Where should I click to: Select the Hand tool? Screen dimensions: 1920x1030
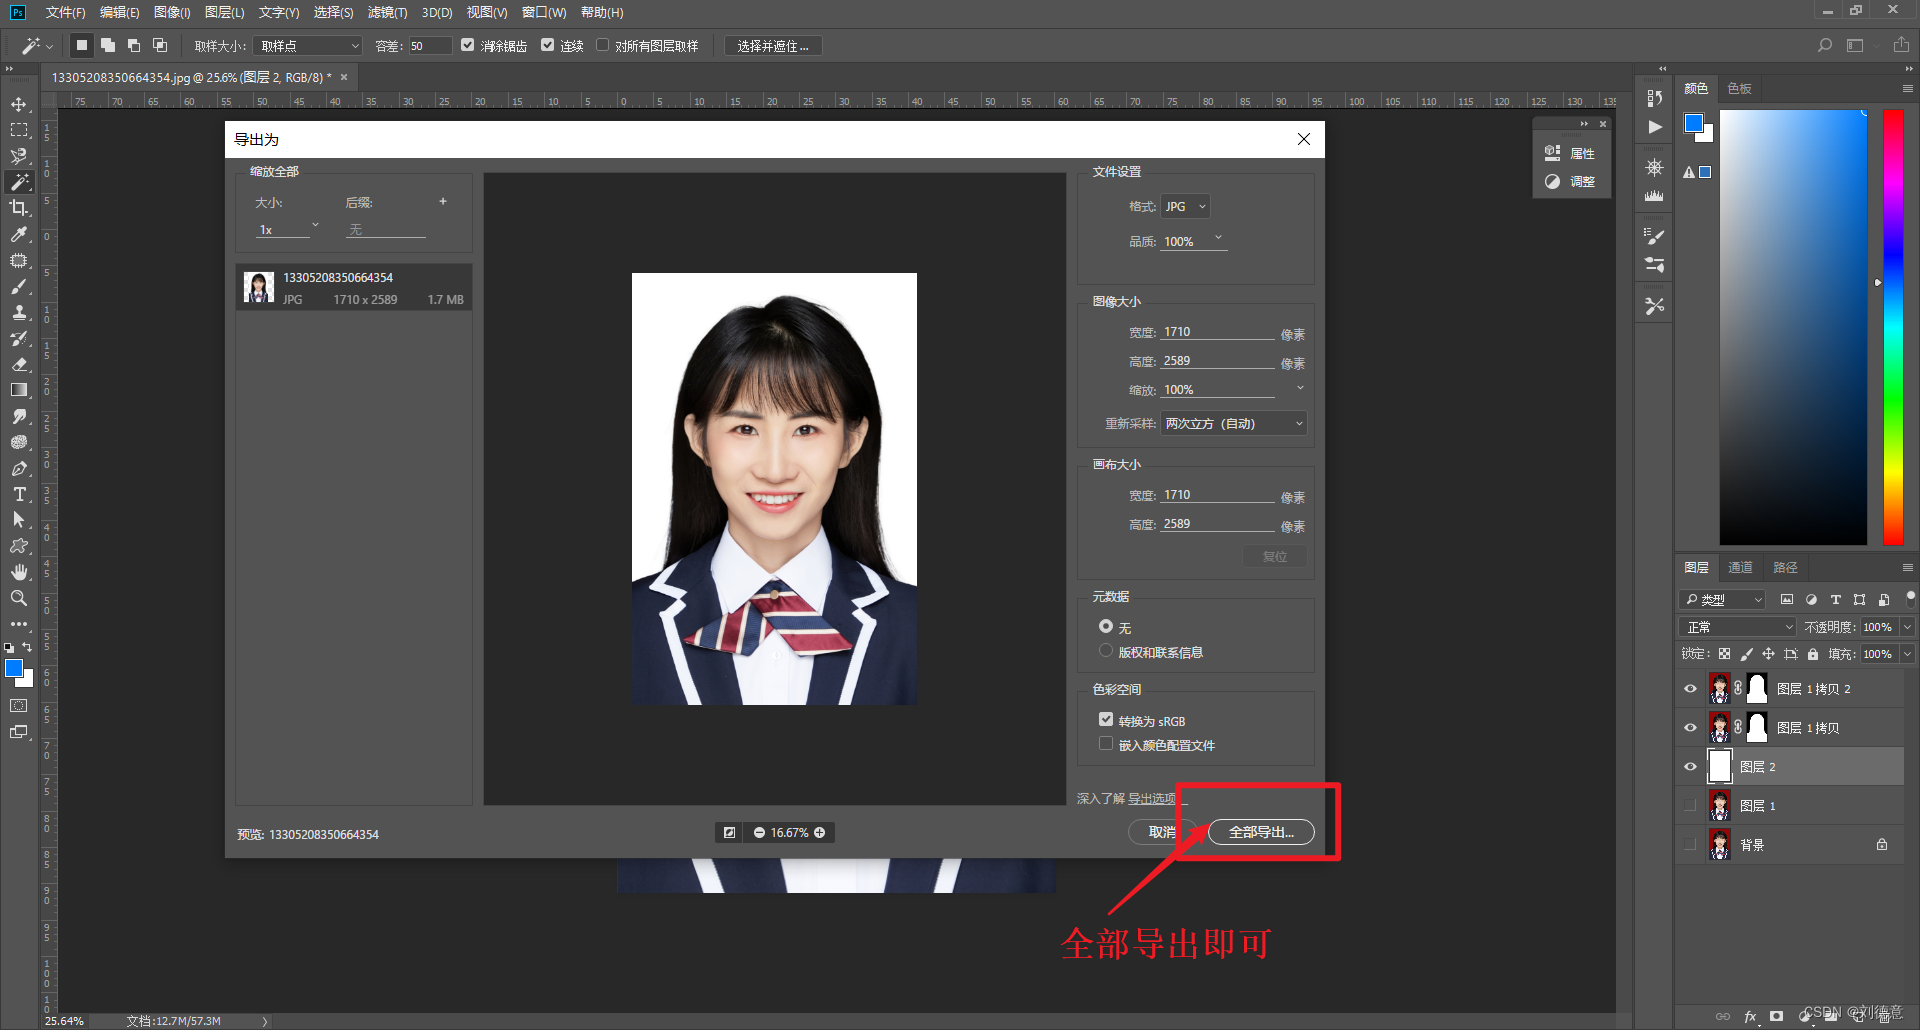coord(19,572)
